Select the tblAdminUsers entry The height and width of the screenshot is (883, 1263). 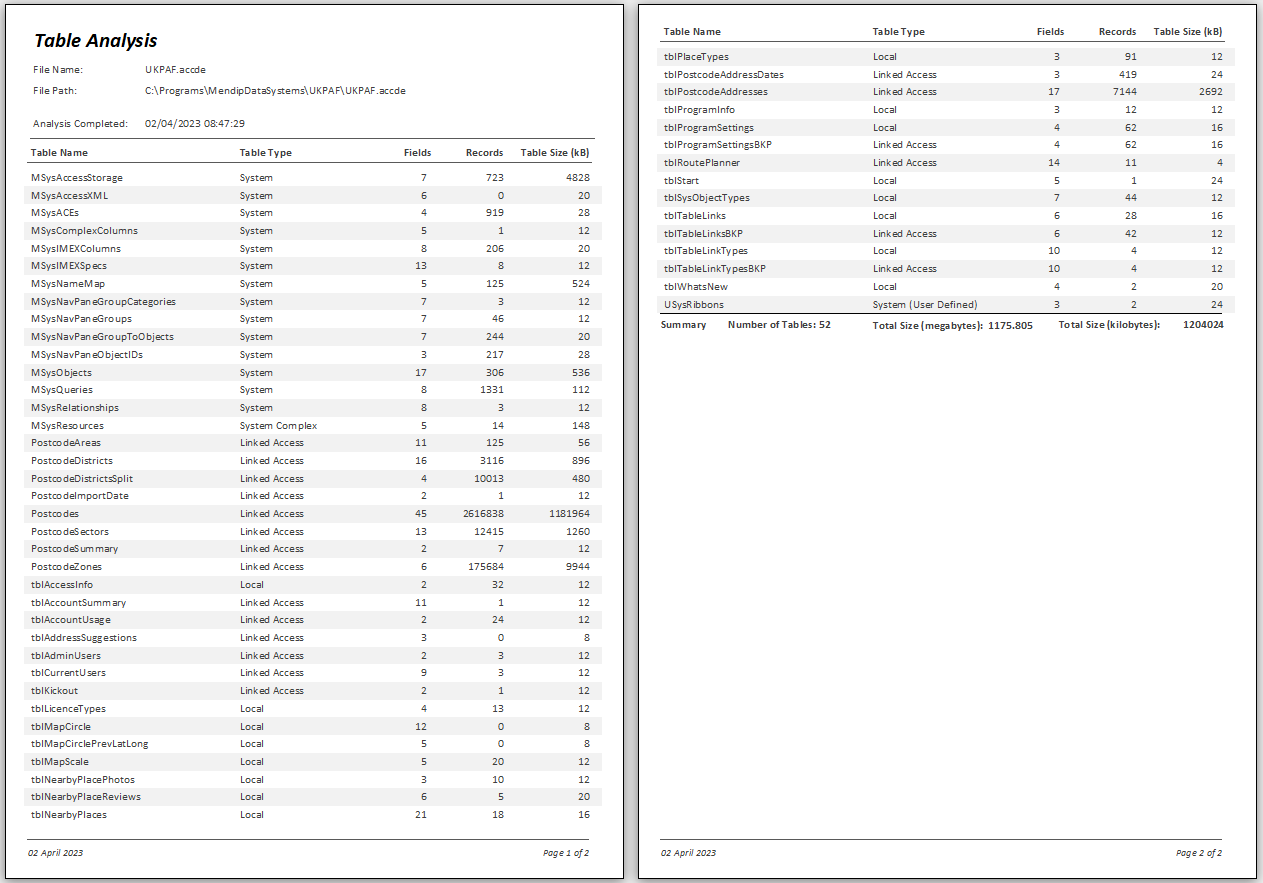[x=66, y=656]
